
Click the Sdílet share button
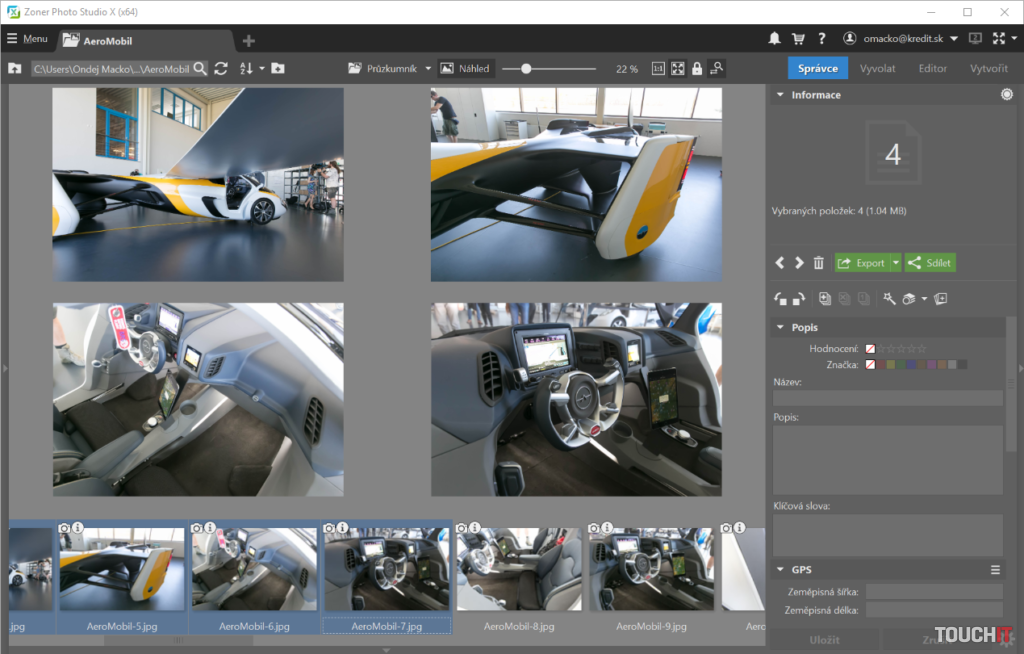pyautogui.click(x=930, y=263)
